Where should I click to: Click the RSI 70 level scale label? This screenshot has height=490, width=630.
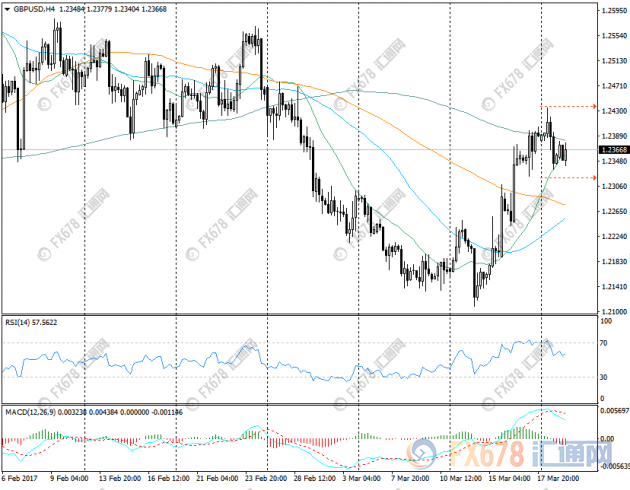[x=602, y=343]
